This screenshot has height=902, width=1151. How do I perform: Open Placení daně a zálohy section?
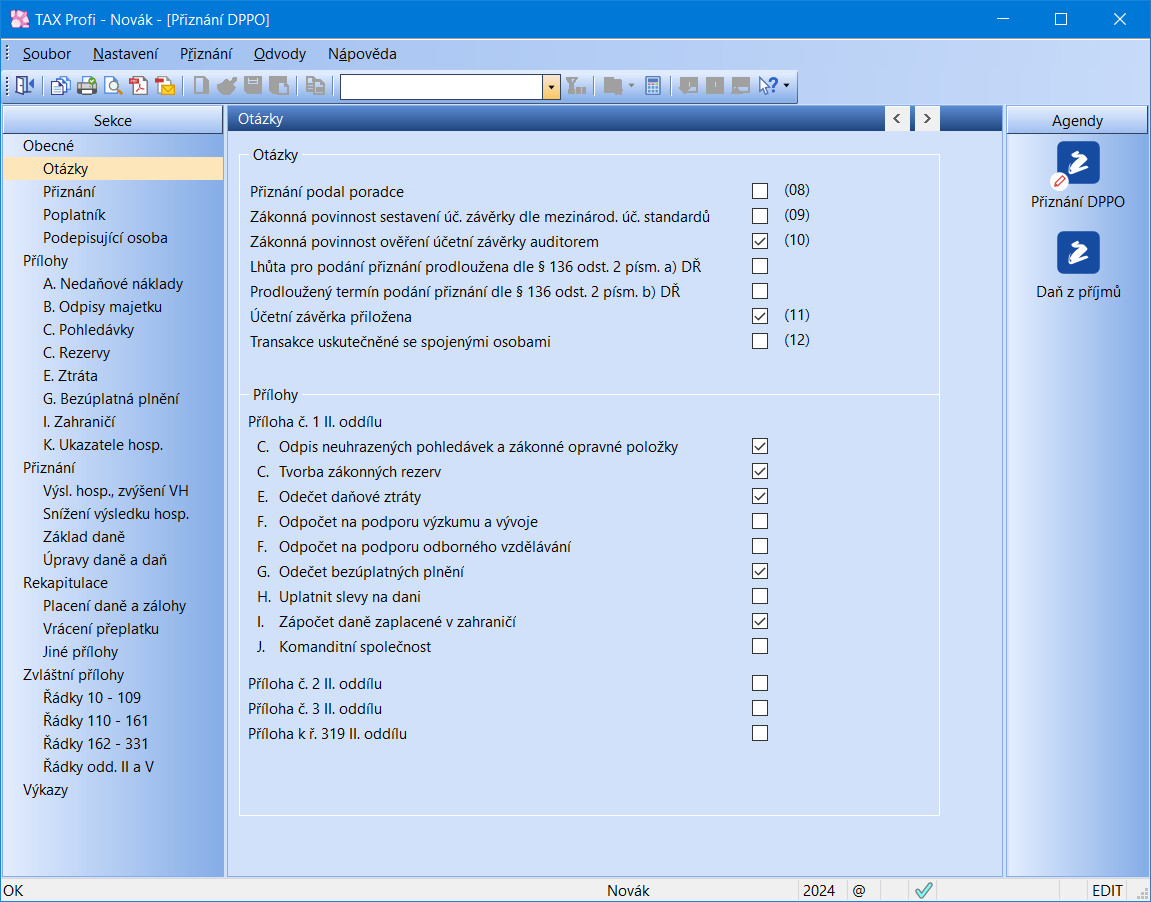(x=114, y=605)
